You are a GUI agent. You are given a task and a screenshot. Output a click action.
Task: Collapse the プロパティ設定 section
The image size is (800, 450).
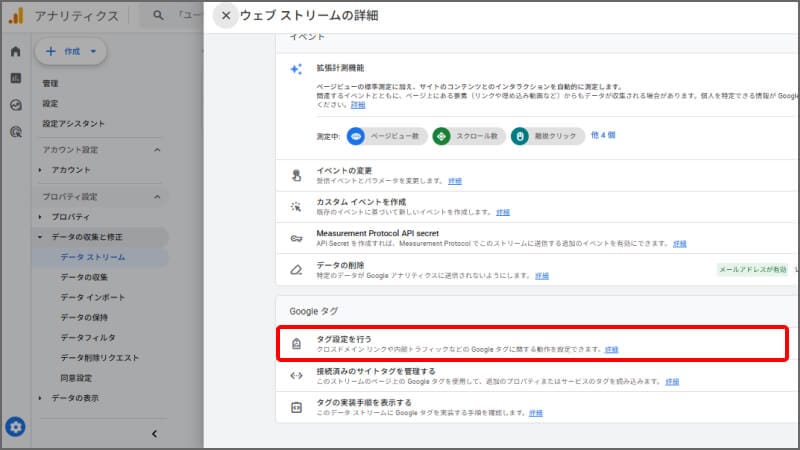click(157, 197)
